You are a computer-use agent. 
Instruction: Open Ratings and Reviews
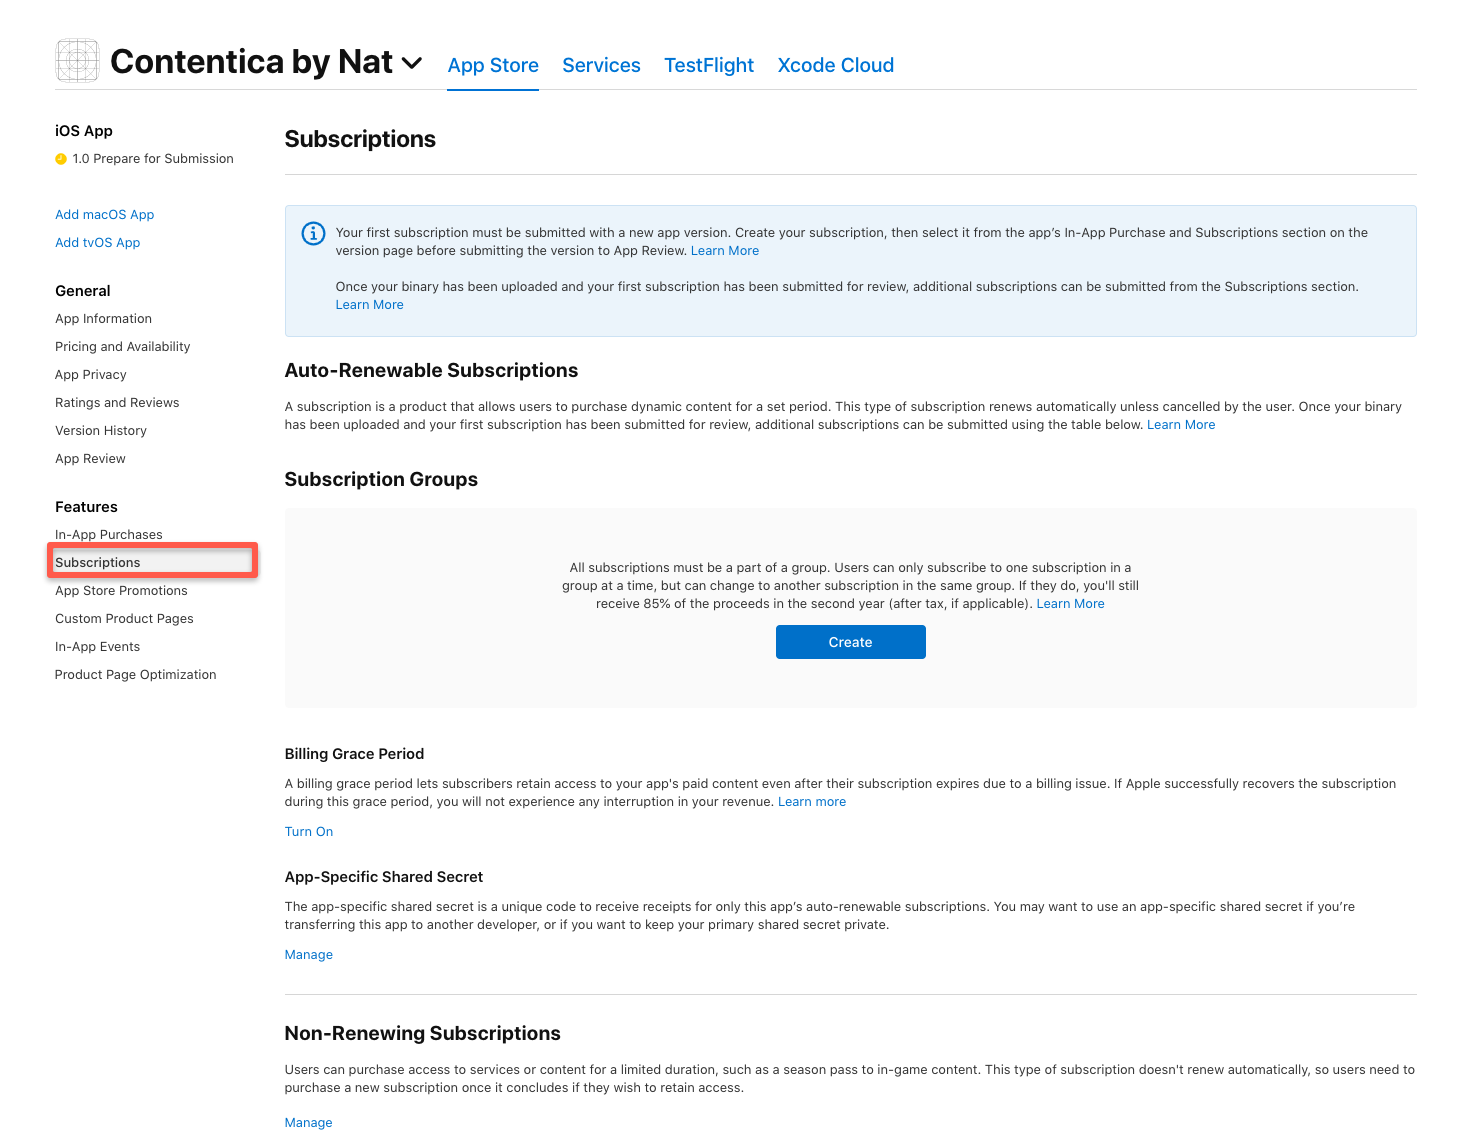[x=117, y=403]
